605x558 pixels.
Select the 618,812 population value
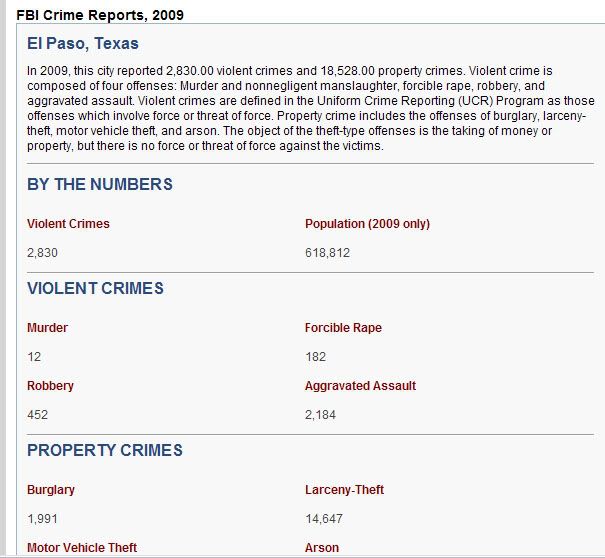[x=328, y=253]
